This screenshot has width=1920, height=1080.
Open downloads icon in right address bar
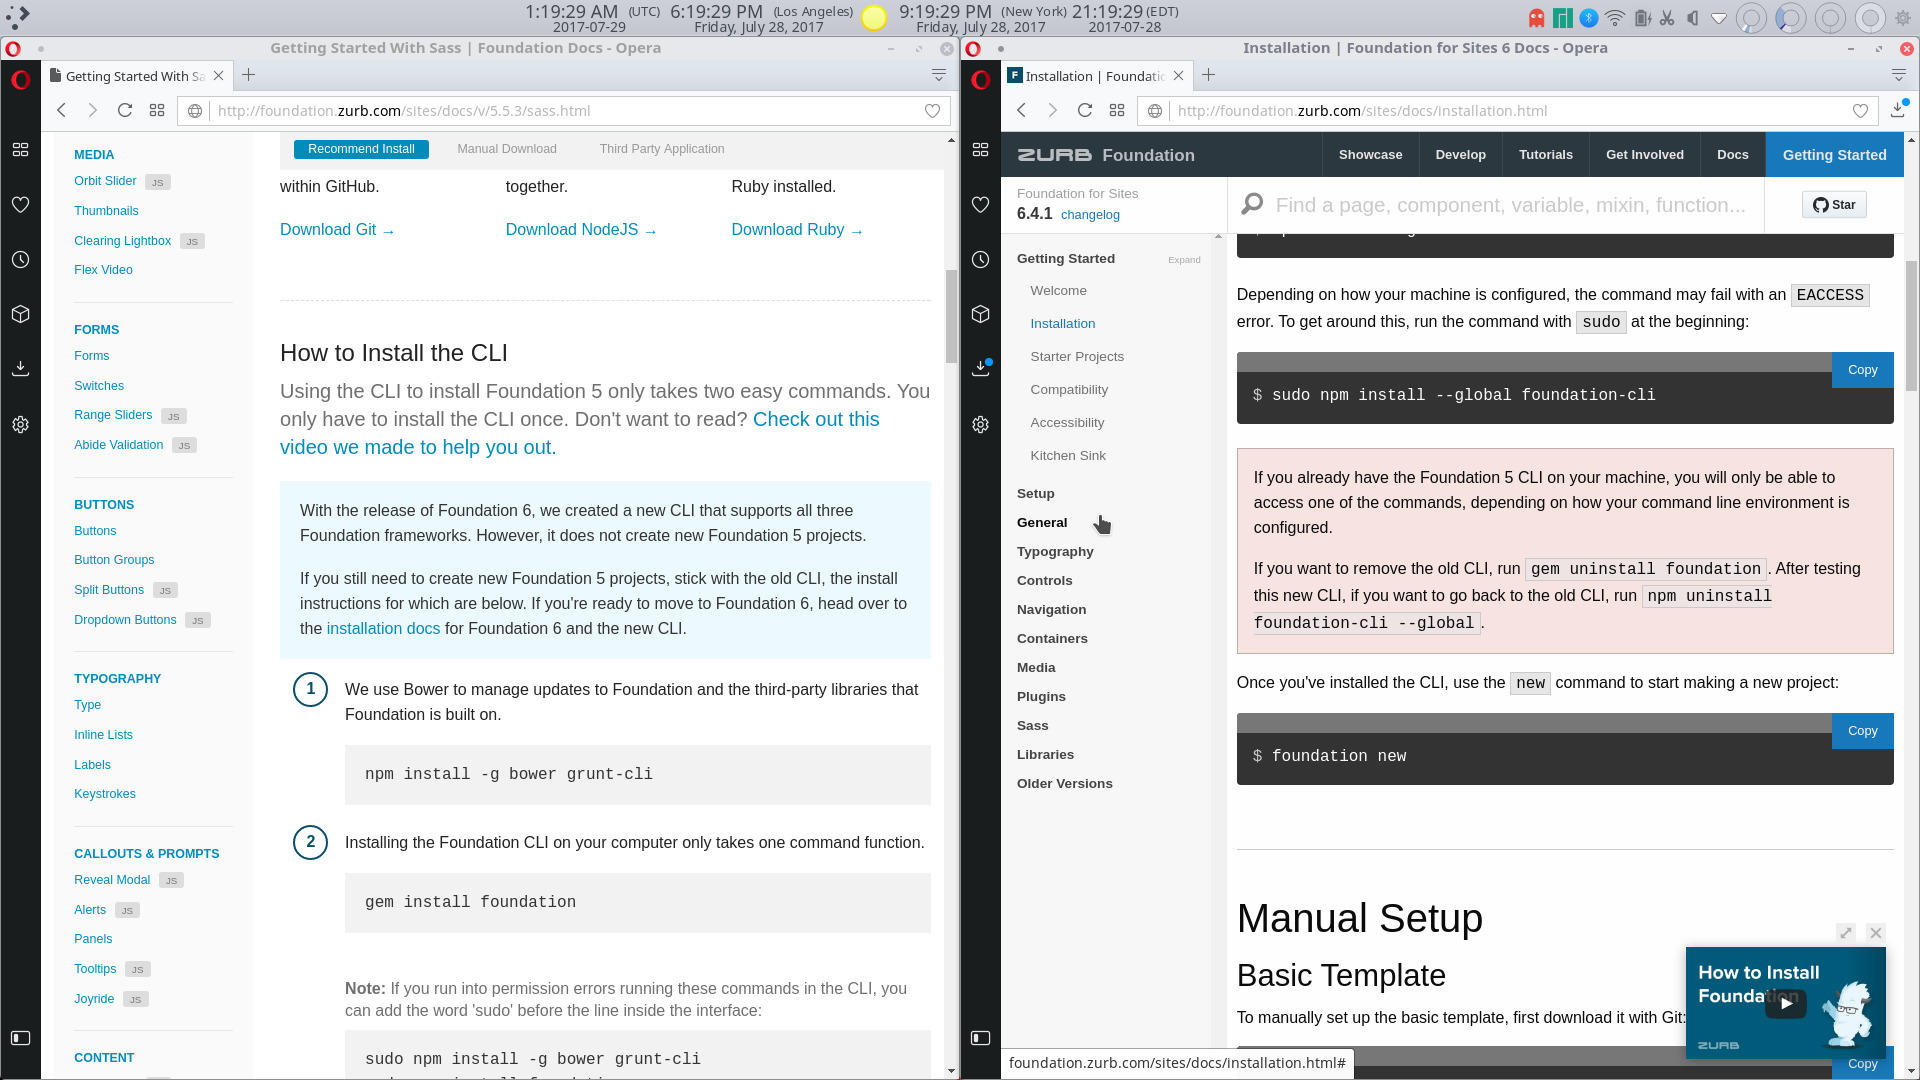pyautogui.click(x=1898, y=110)
